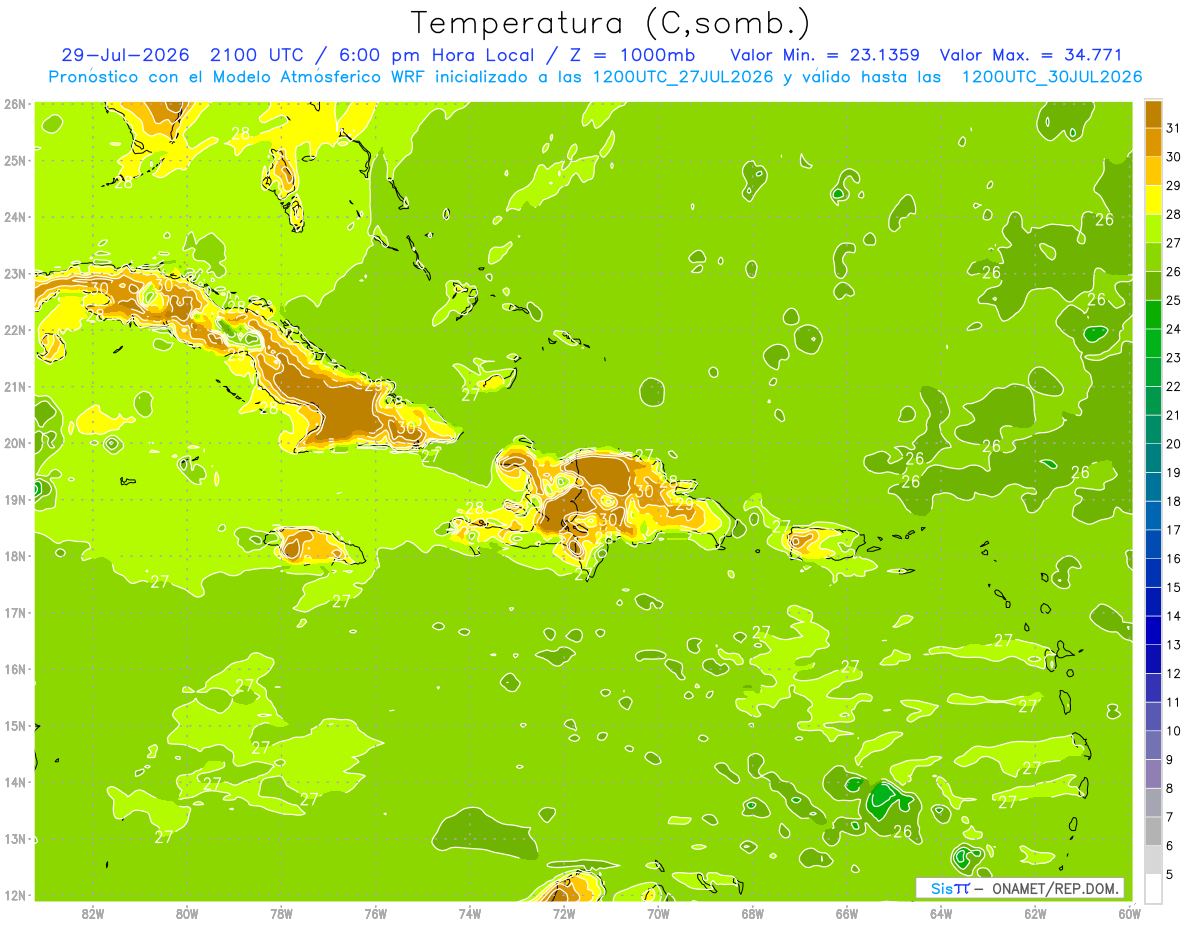Click the blue "Sis" logo text
The height and width of the screenshot is (927, 1200).
coord(941,888)
